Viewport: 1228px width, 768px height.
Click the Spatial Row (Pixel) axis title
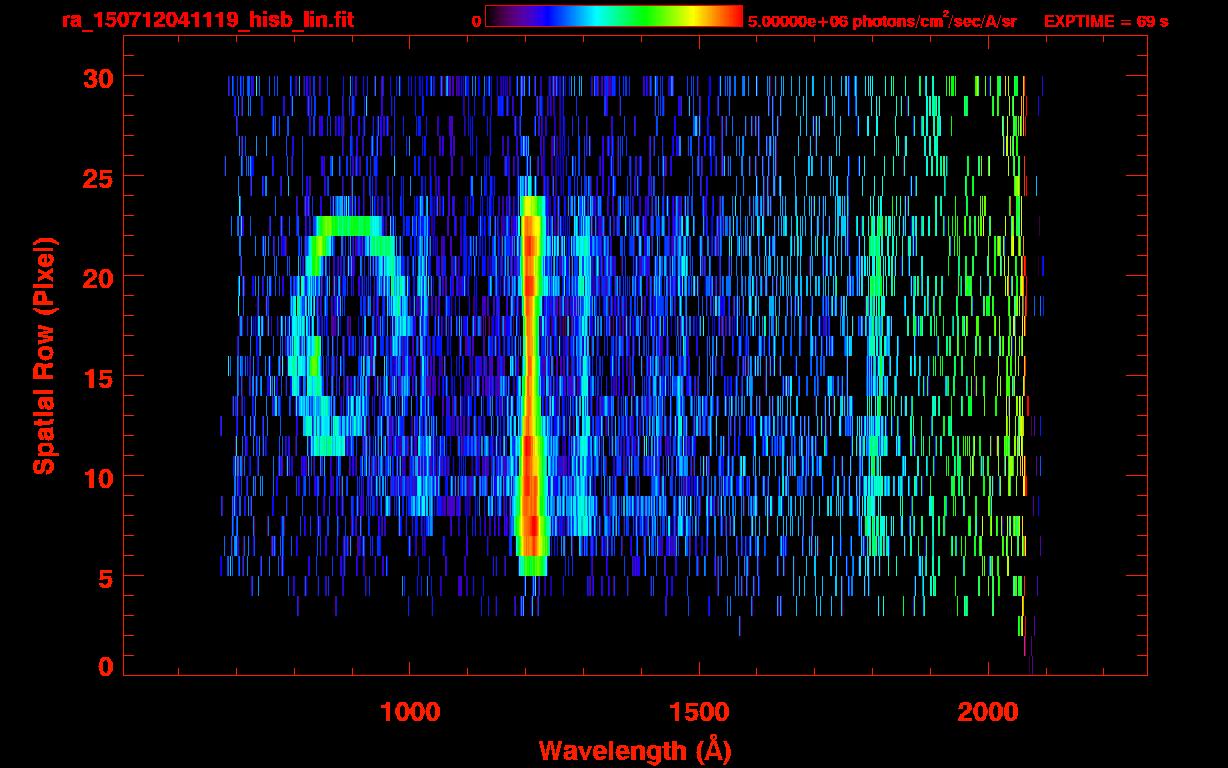[44, 356]
